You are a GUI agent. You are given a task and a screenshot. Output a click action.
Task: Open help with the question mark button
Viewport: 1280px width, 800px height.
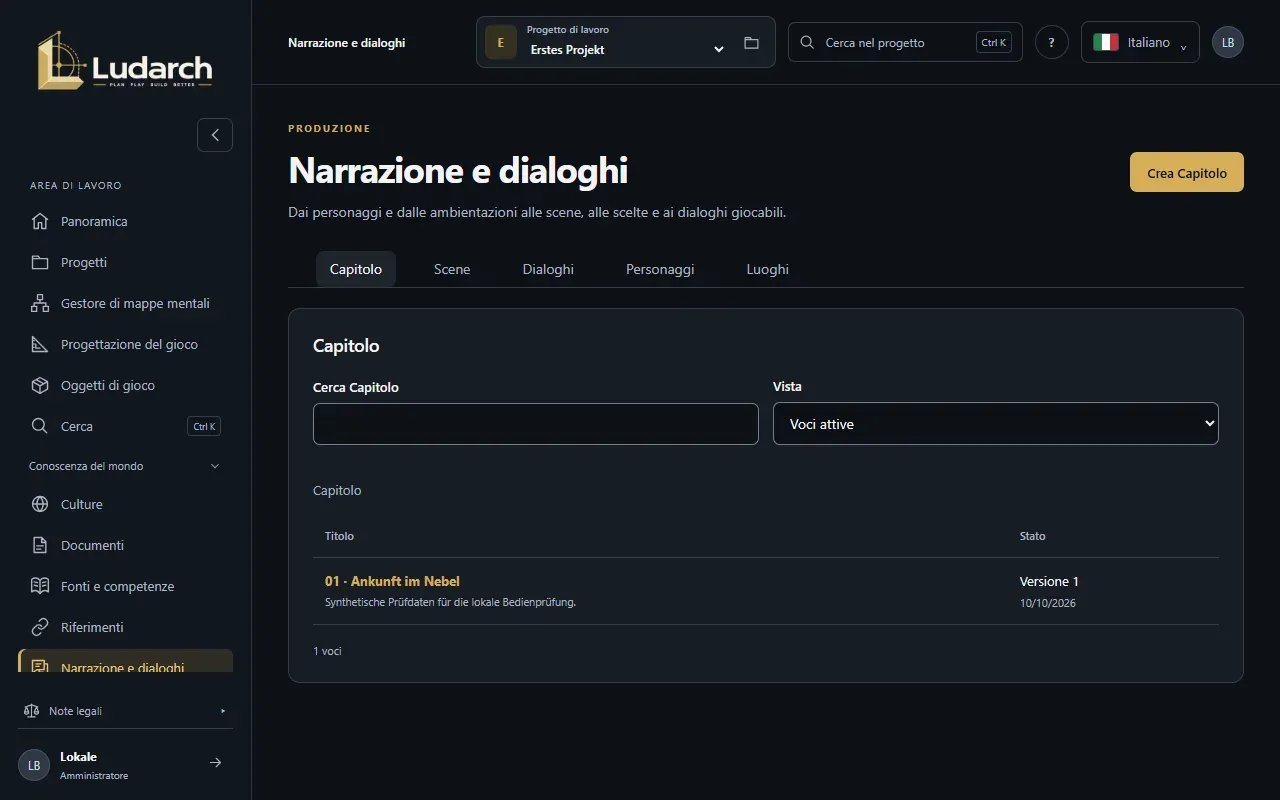point(1051,43)
